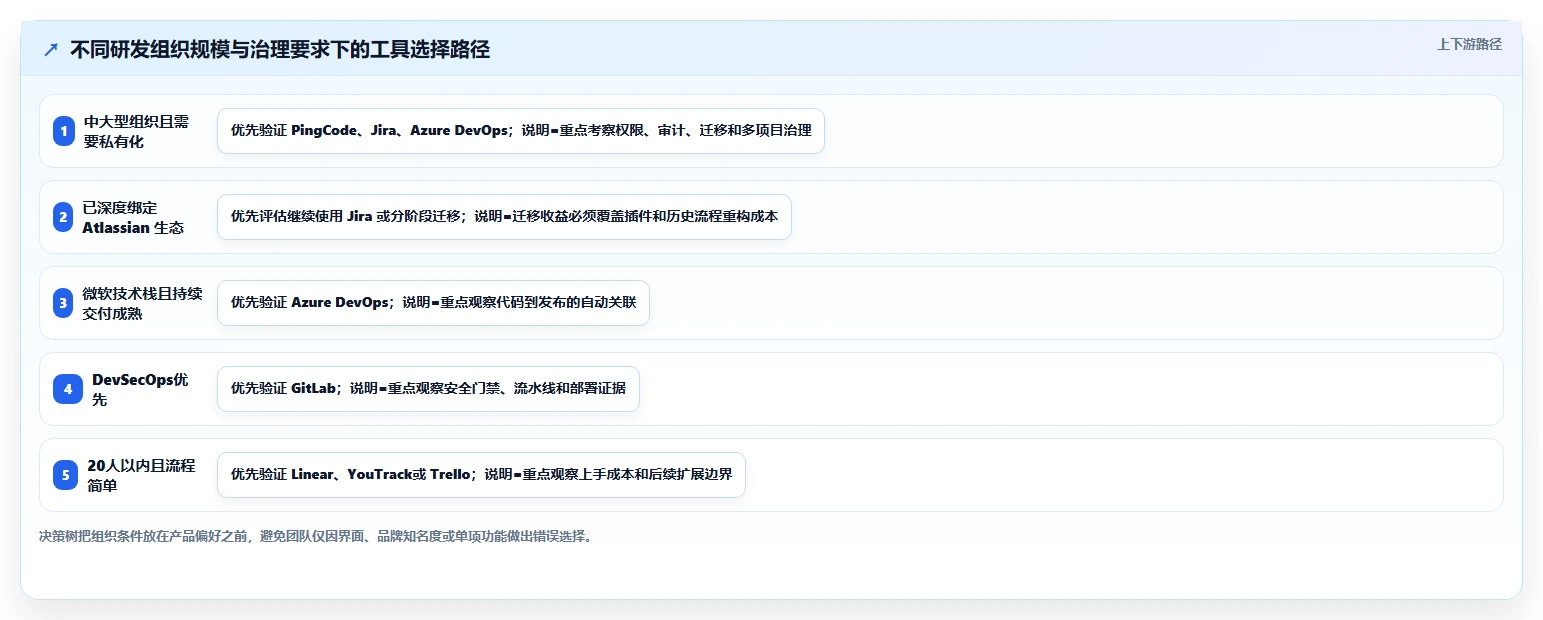Open the Linear、YouTrack或 Trello recommendation box

[481, 475]
